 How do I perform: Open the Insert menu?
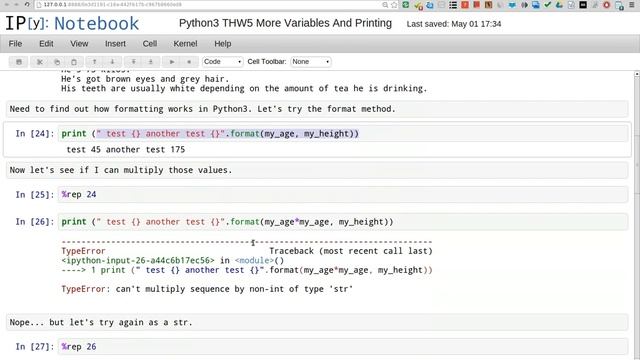(115, 44)
